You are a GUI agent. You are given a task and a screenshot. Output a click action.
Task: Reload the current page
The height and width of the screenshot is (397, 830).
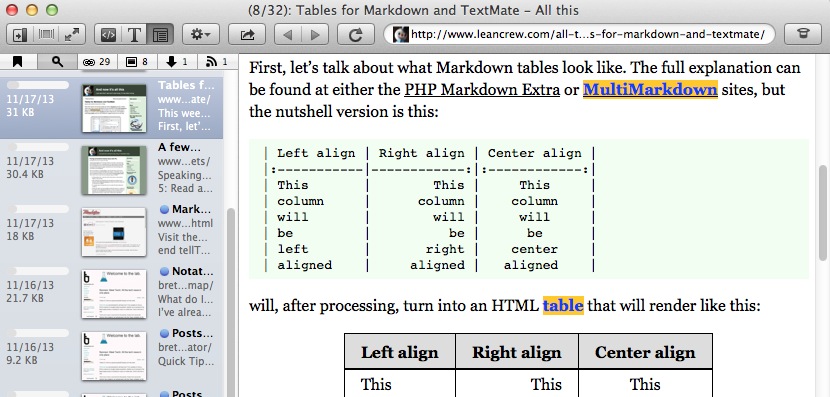point(356,35)
